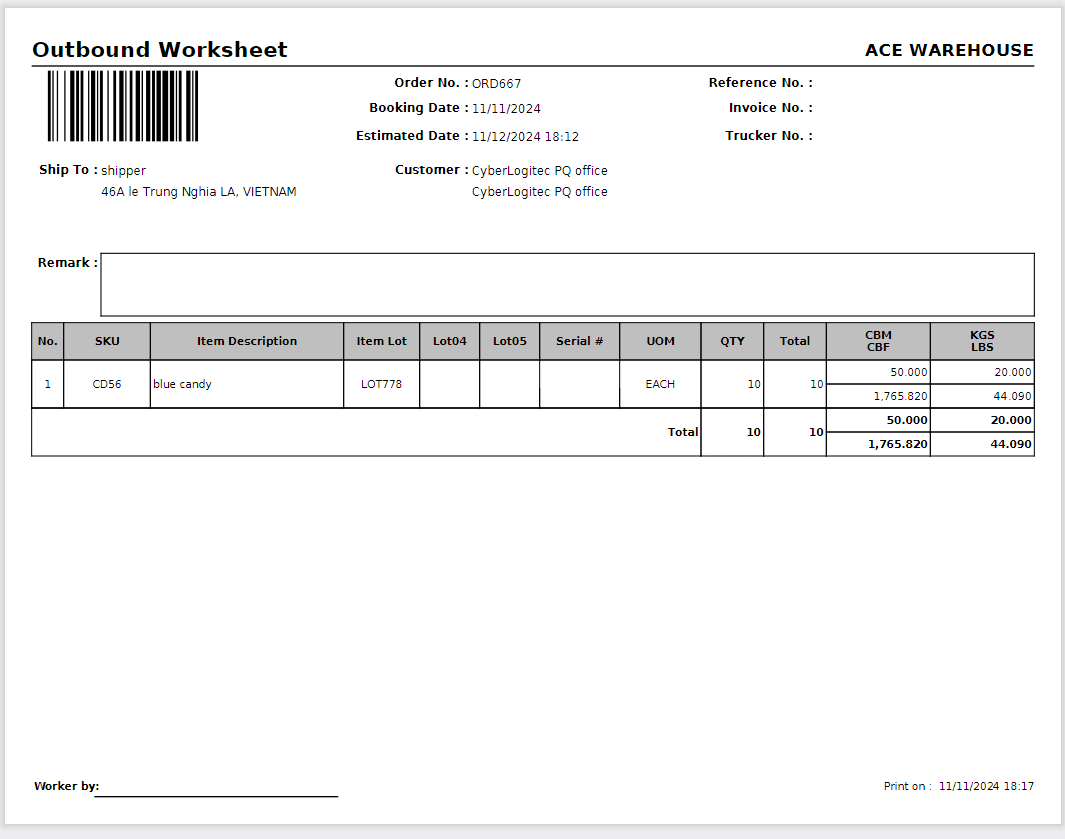Select print timestamp 11/11/2024 18:17
Image resolution: width=1065 pixels, height=839 pixels.
986,786
